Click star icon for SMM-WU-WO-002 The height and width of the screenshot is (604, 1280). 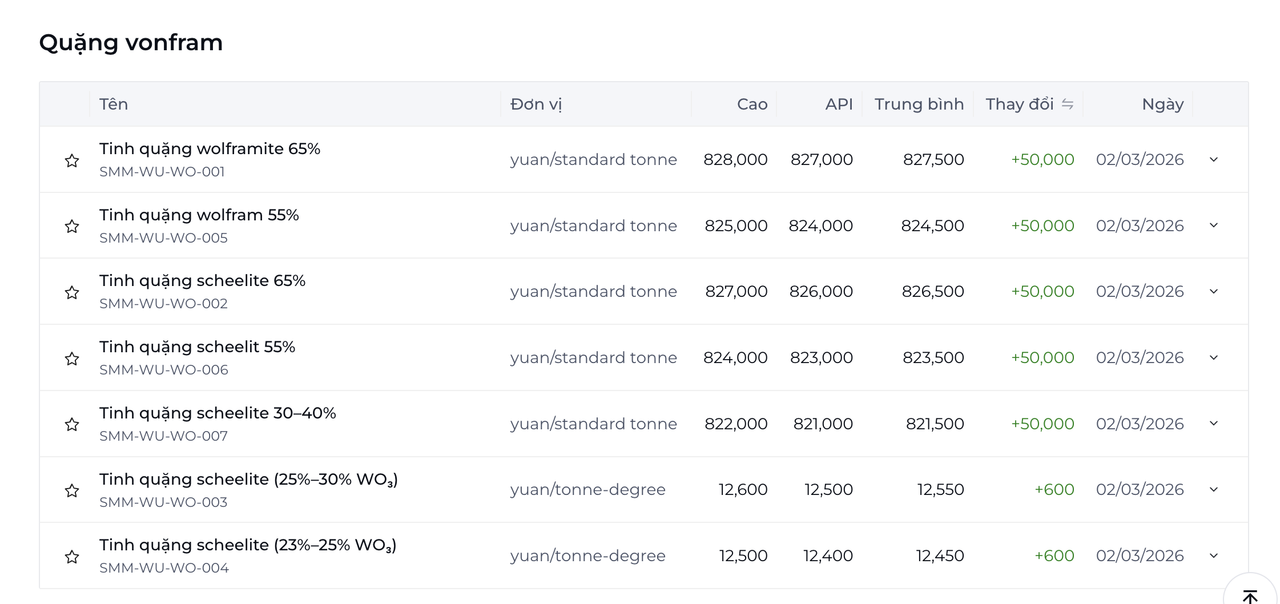72,292
